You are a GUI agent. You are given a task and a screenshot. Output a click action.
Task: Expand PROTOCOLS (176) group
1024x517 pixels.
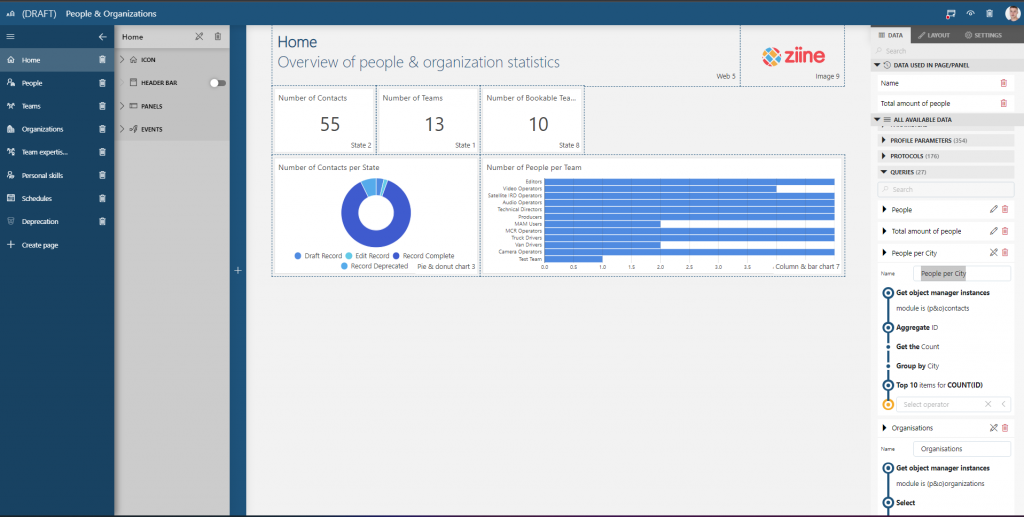(x=884, y=156)
